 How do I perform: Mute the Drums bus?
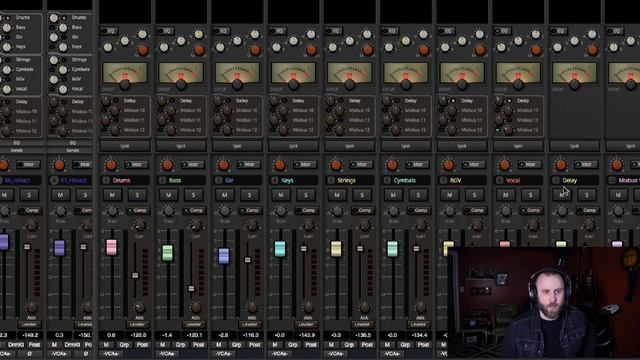tap(112, 195)
